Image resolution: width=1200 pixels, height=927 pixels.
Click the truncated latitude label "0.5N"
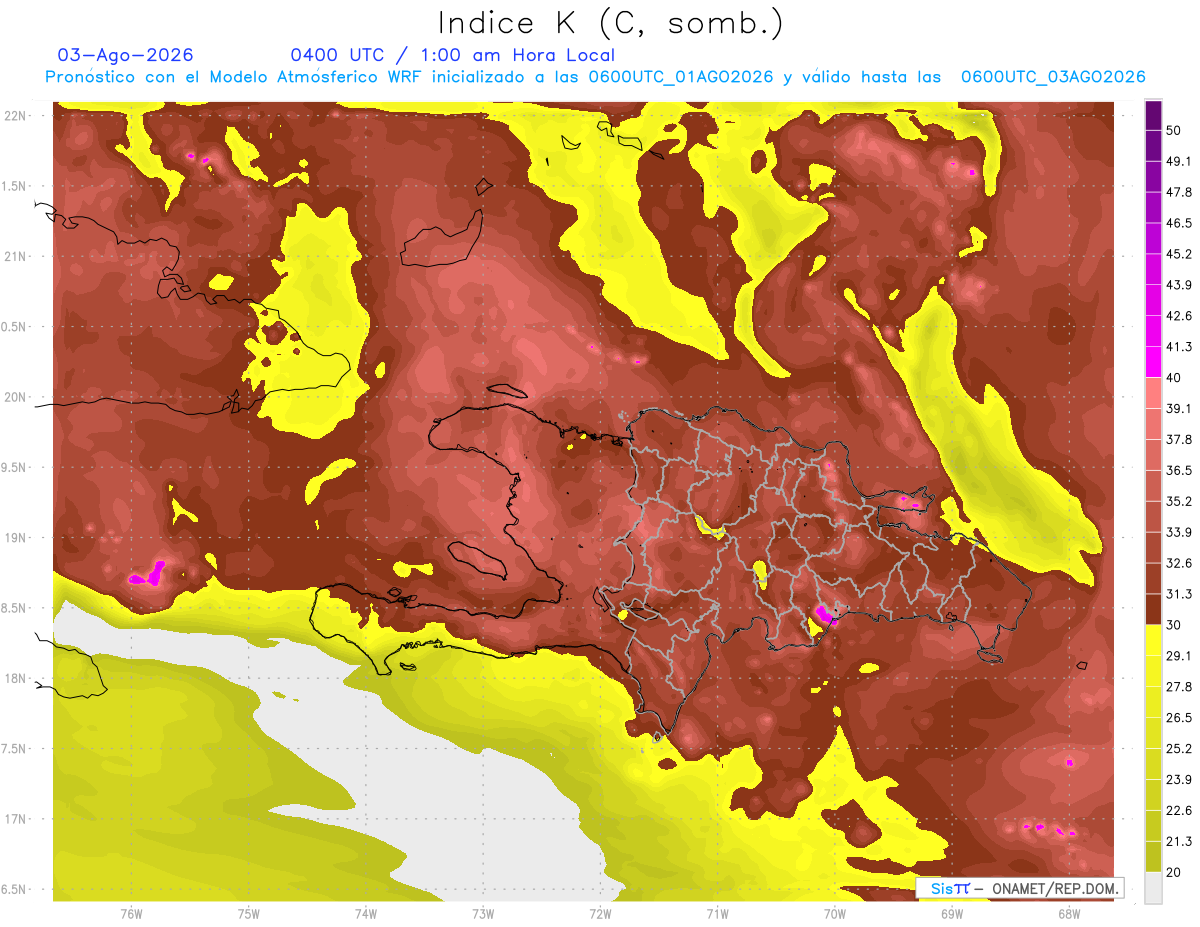pos(15,327)
